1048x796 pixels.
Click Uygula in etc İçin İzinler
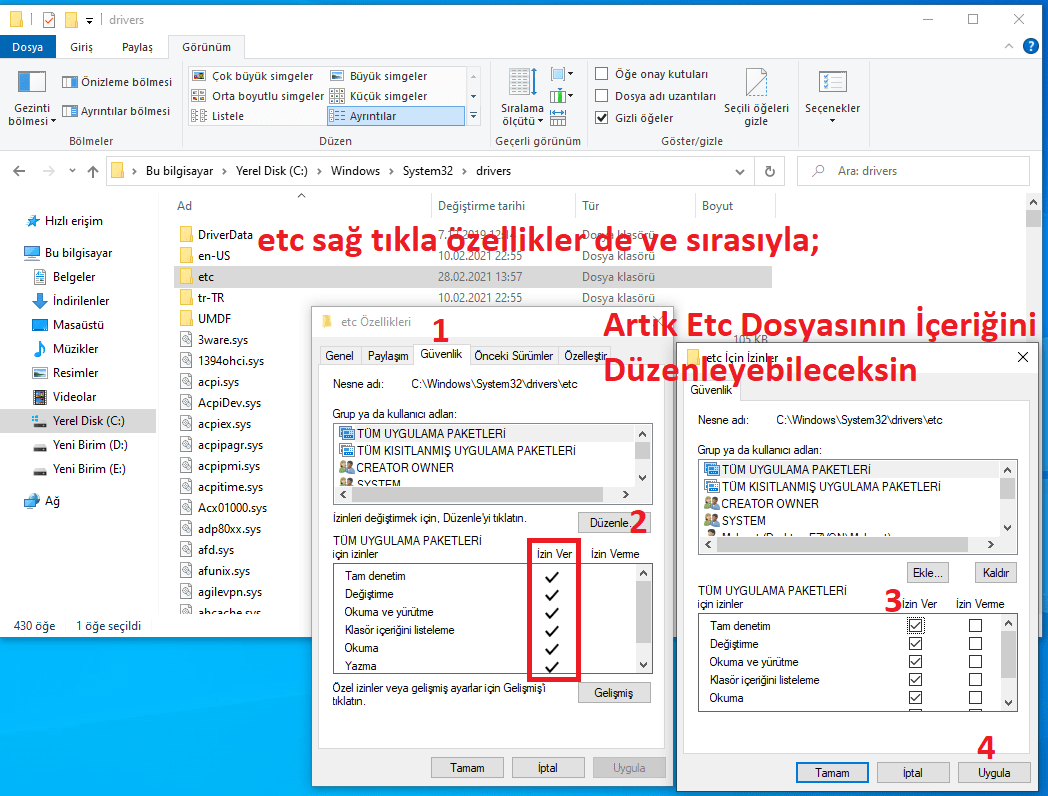coord(994,773)
